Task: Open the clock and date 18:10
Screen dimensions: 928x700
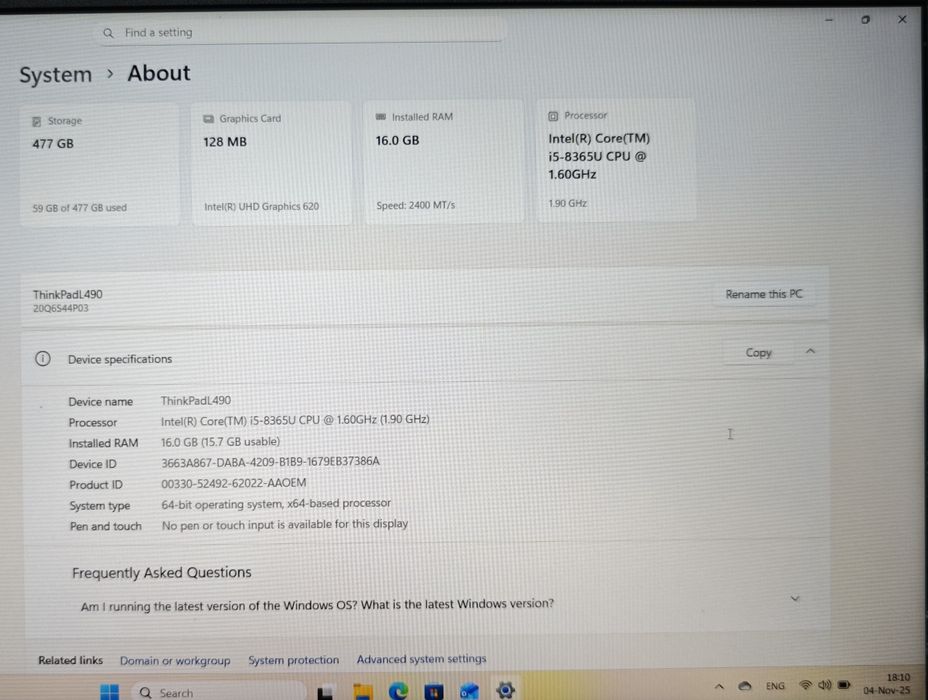Action: coord(887,683)
